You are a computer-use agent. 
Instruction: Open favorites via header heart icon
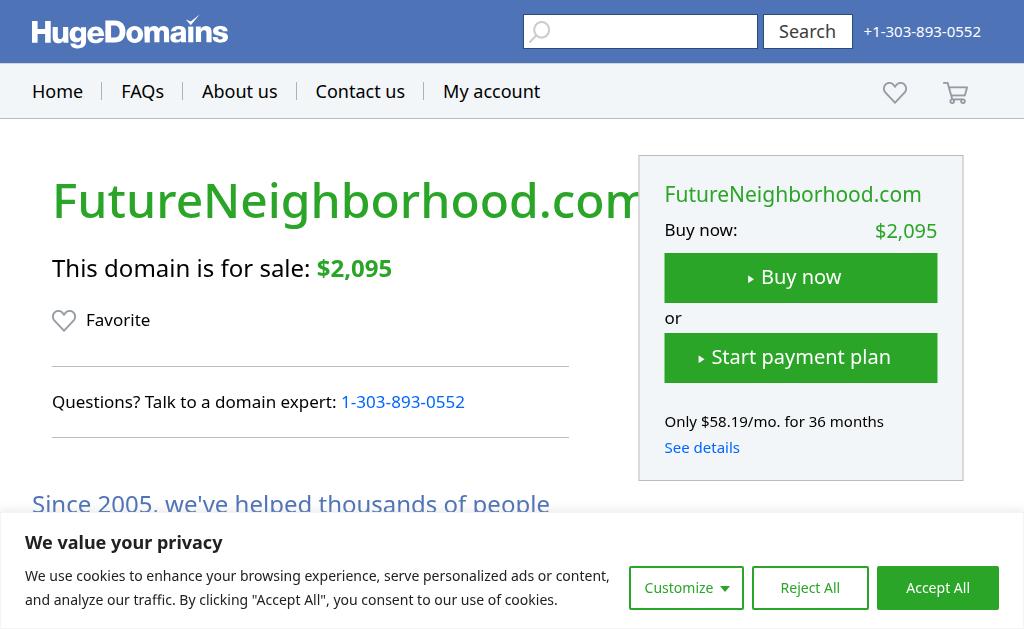click(x=895, y=92)
